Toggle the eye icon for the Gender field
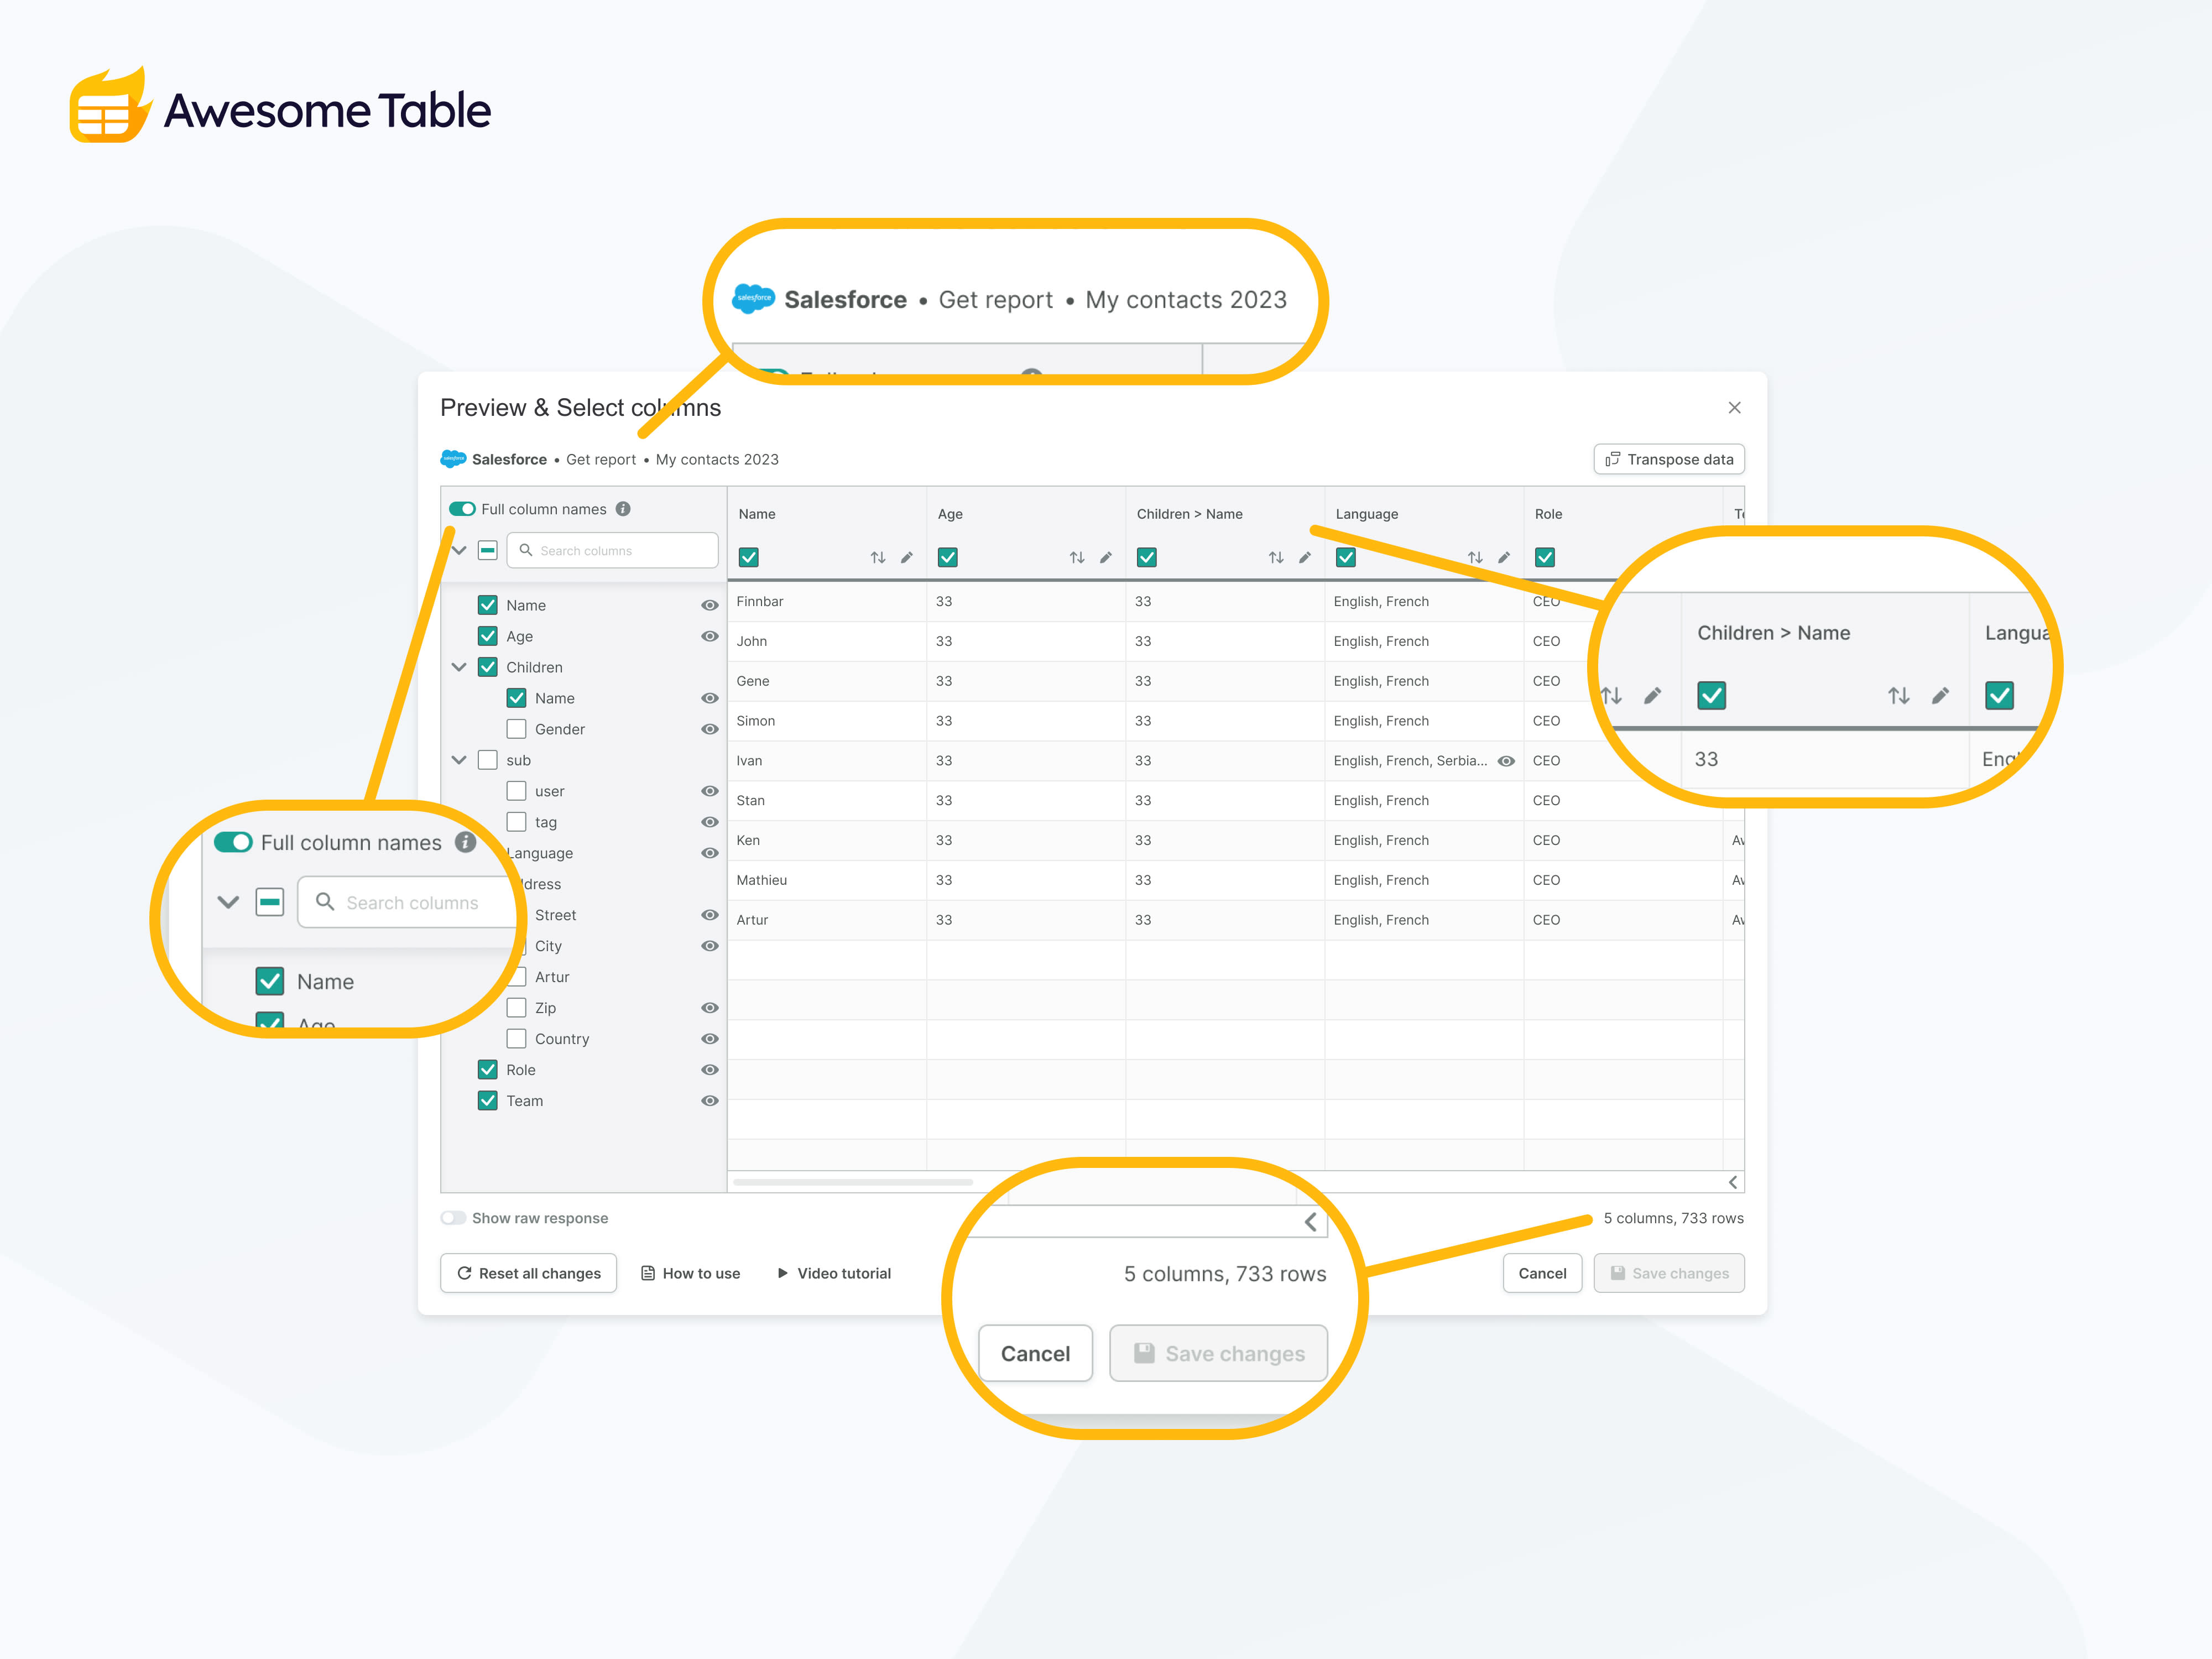This screenshot has width=2212, height=1659. pos(710,730)
